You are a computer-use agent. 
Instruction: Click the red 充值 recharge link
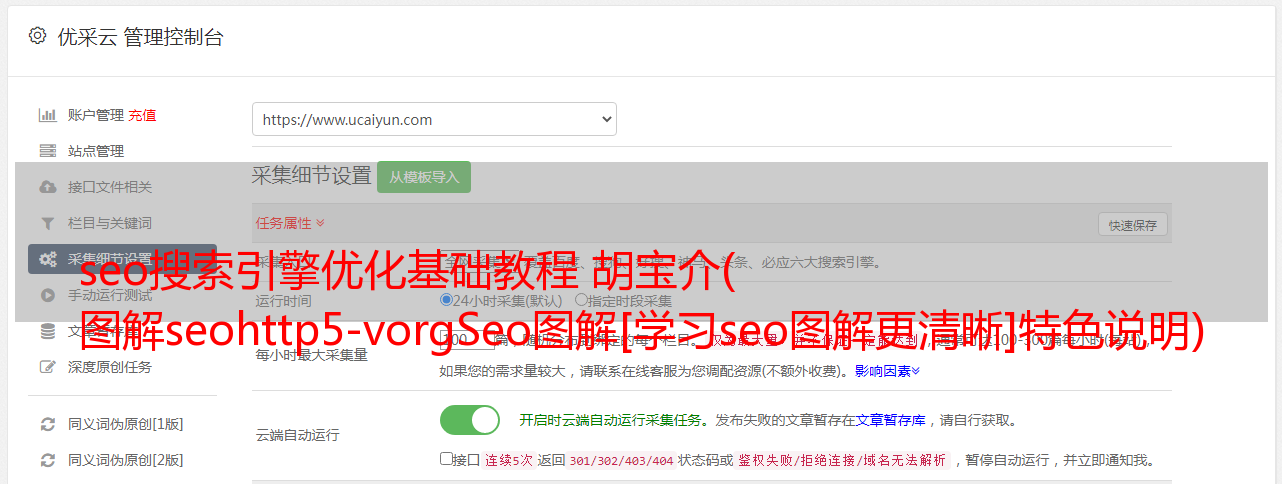142,115
